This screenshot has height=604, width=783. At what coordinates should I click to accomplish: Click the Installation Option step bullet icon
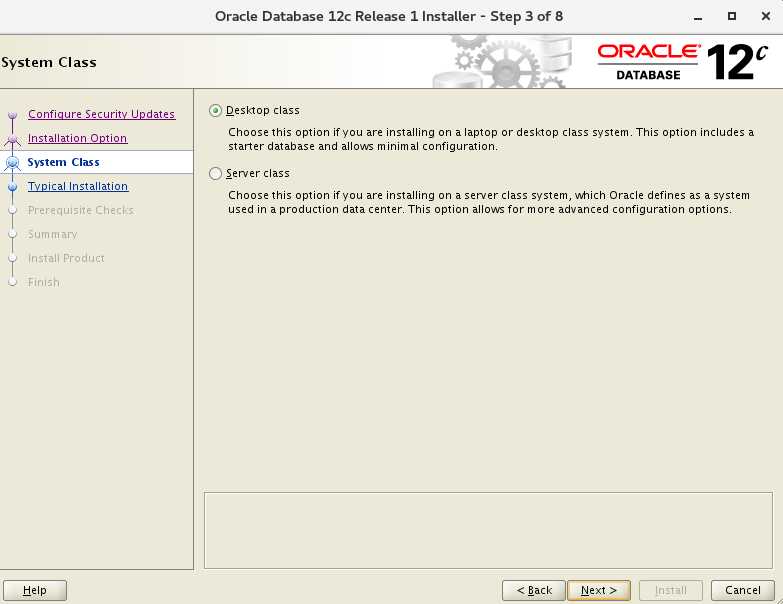click(x=13, y=139)
